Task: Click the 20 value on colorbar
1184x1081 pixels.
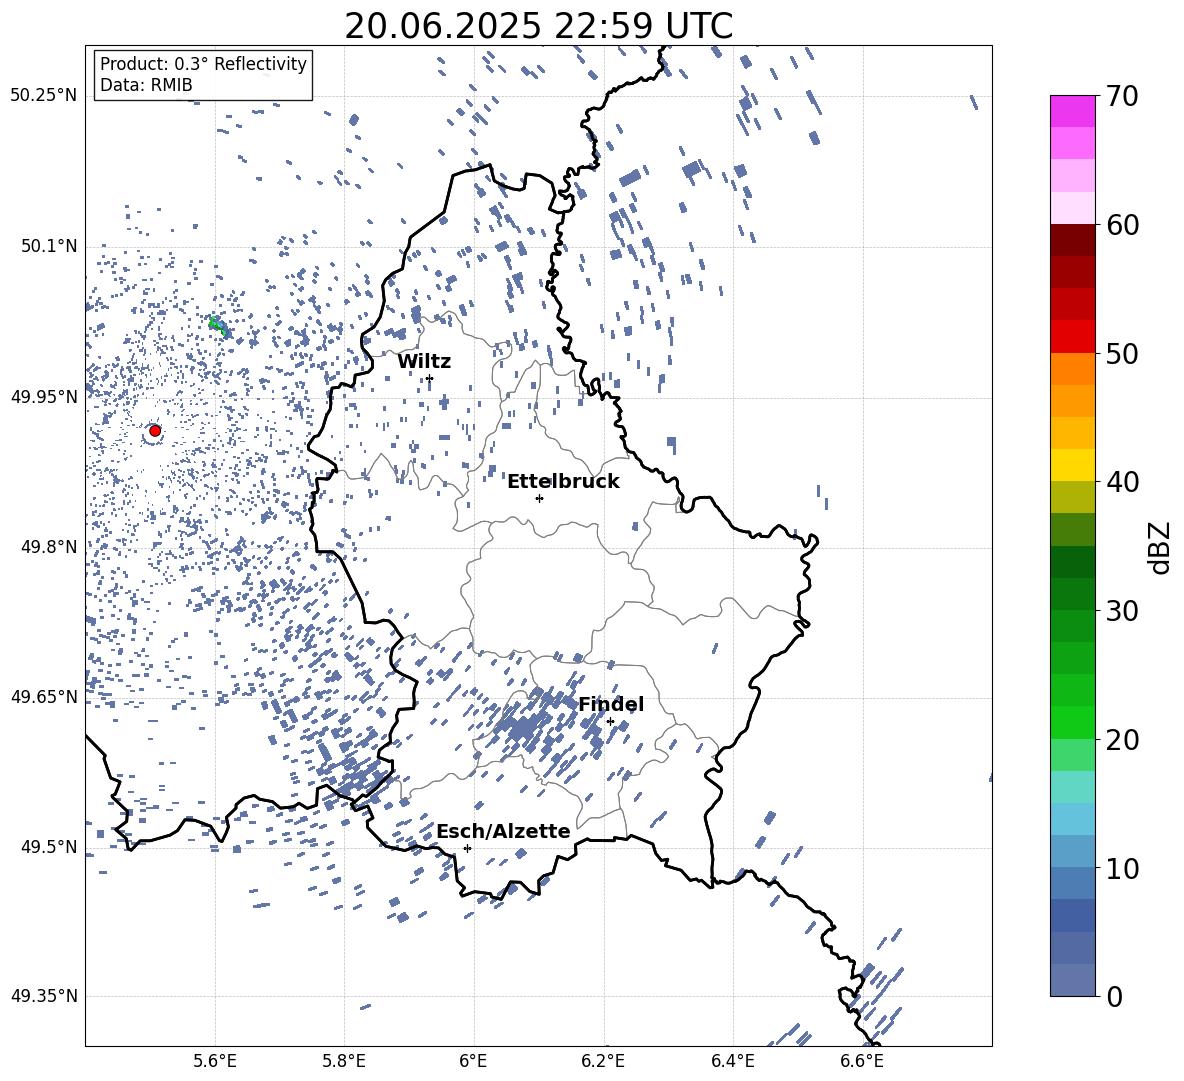Action: point(1122,739)
